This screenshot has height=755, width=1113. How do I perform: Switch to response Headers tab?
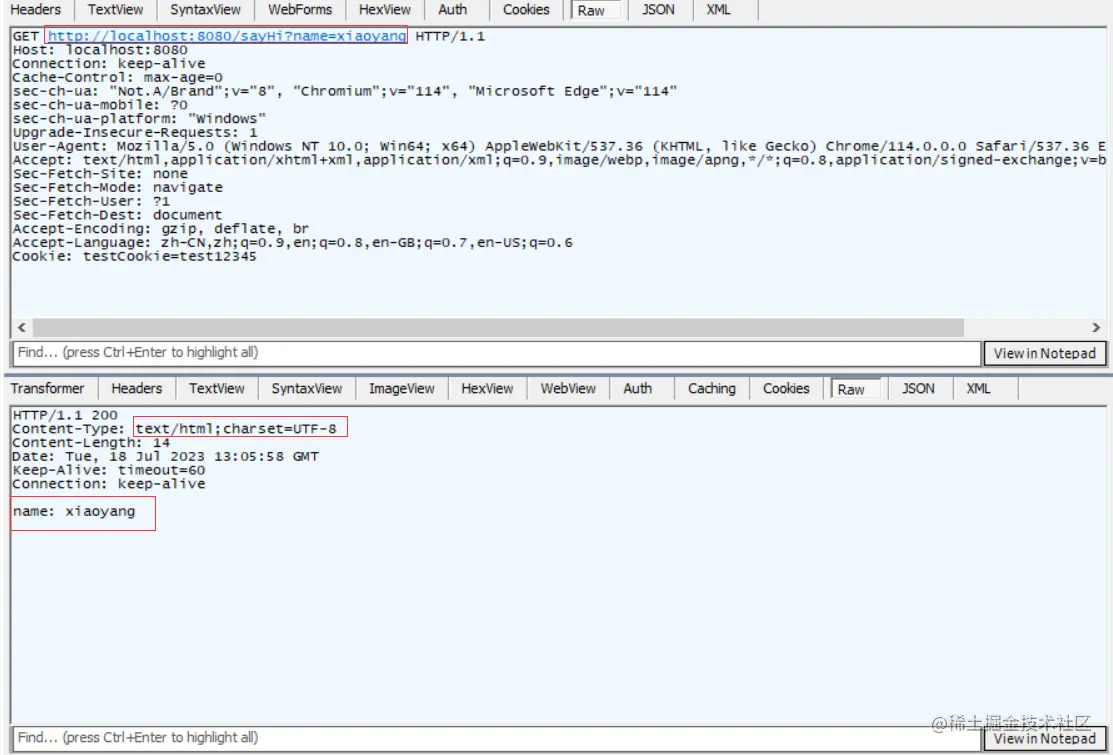pyautogui.click(x=136, y=389)
